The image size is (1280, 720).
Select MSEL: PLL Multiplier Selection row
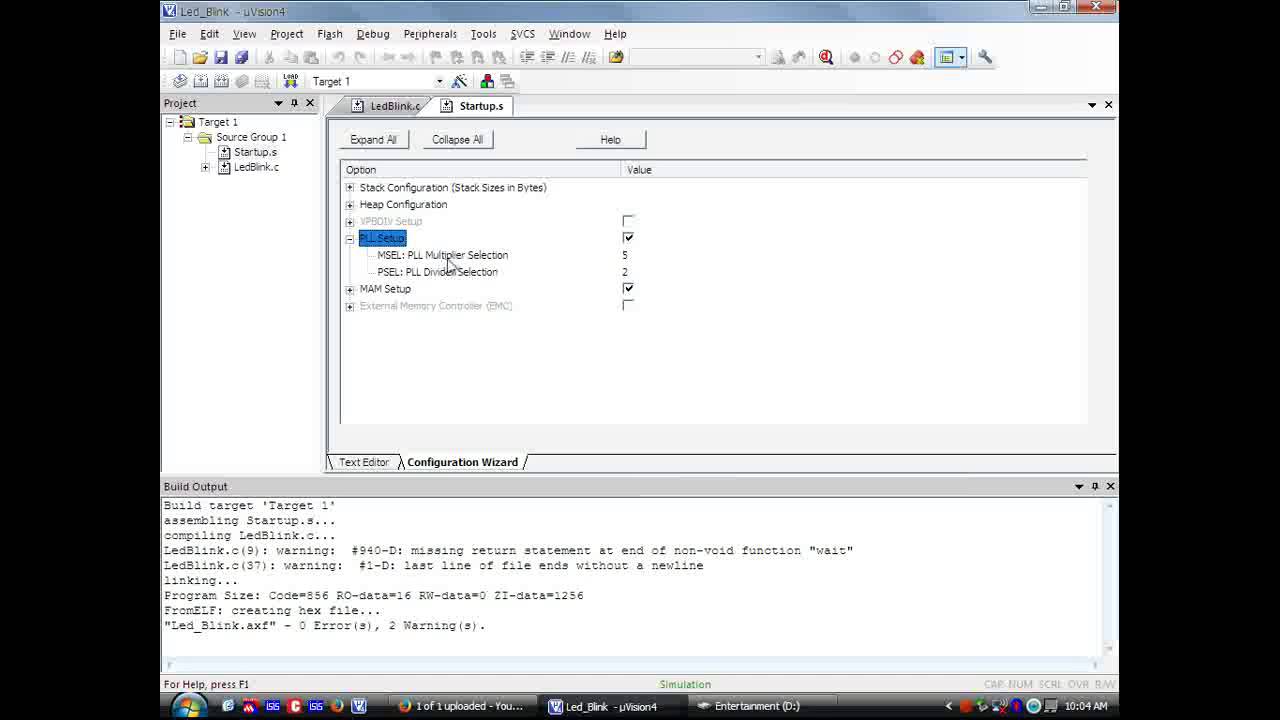click(x=443, y=255)
